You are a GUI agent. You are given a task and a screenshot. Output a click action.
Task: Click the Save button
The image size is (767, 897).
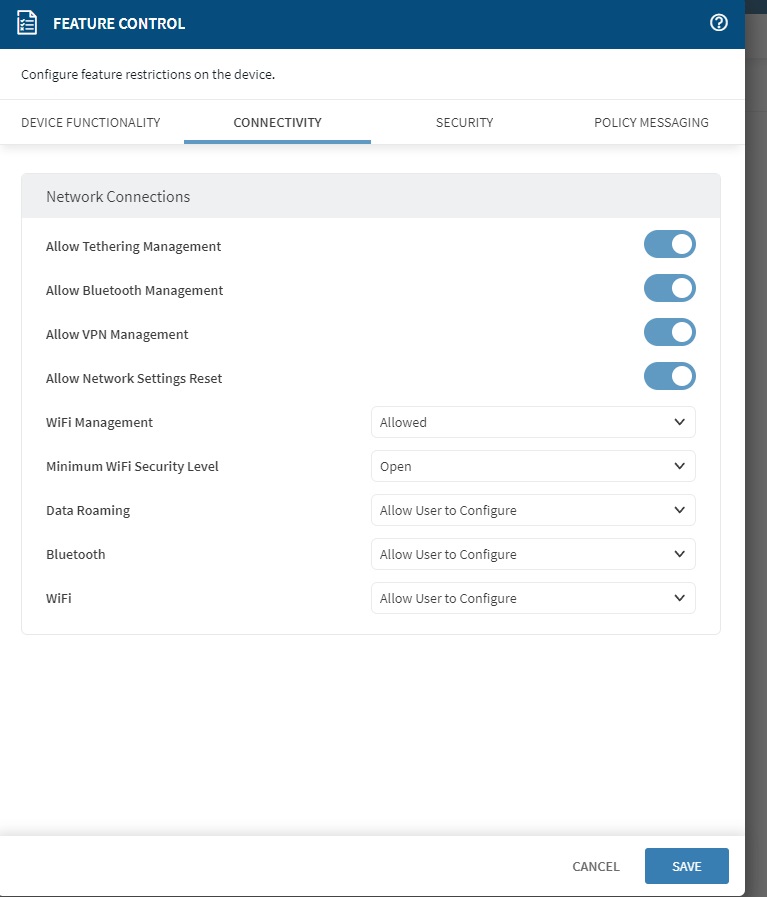686,866
